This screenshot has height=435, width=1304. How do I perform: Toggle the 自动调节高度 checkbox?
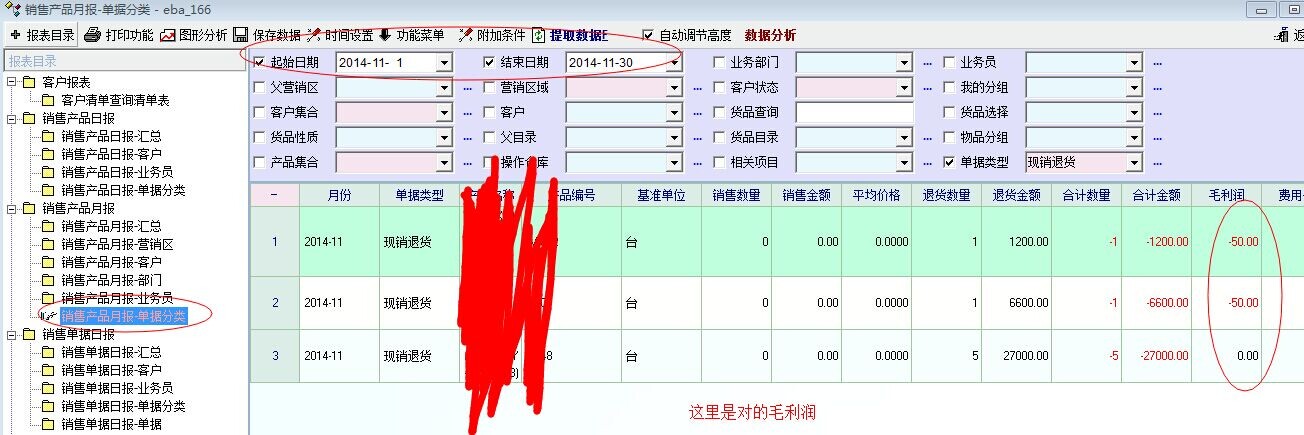click(648, 35)
